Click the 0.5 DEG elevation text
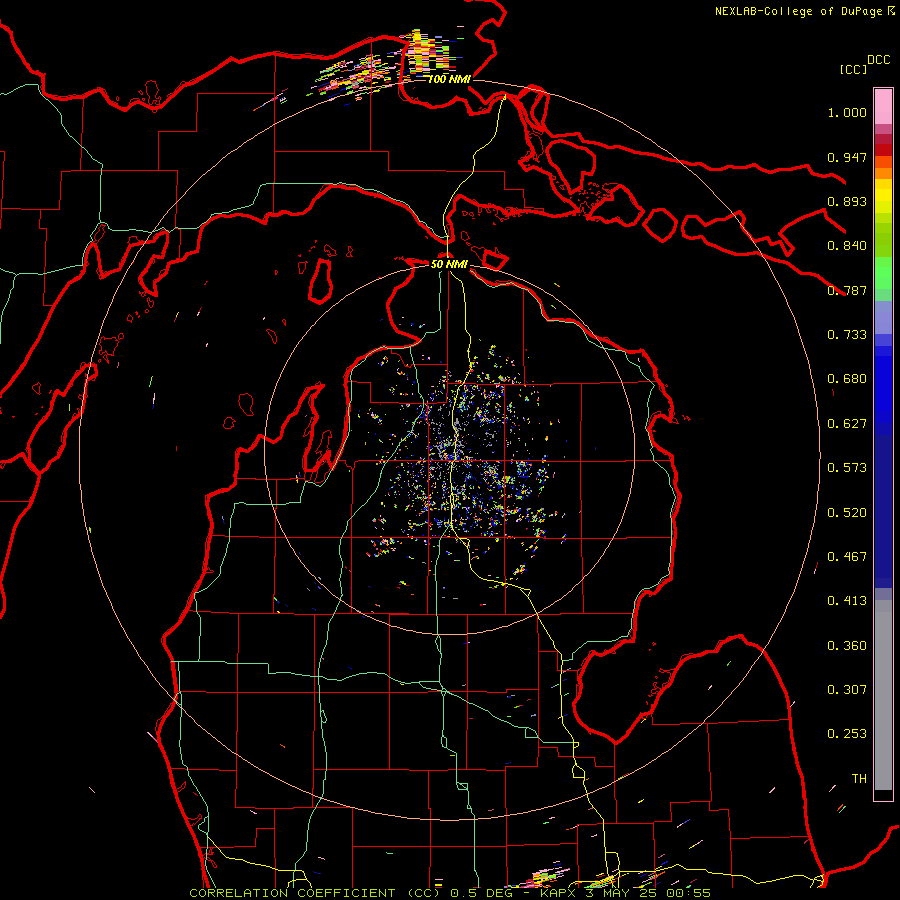 tap(481, 893)
